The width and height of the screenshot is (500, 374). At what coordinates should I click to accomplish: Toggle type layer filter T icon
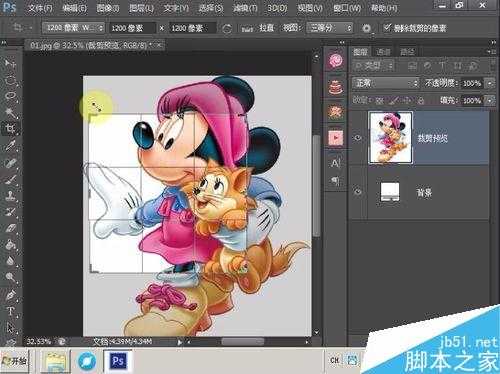click(x=443, y=66)
